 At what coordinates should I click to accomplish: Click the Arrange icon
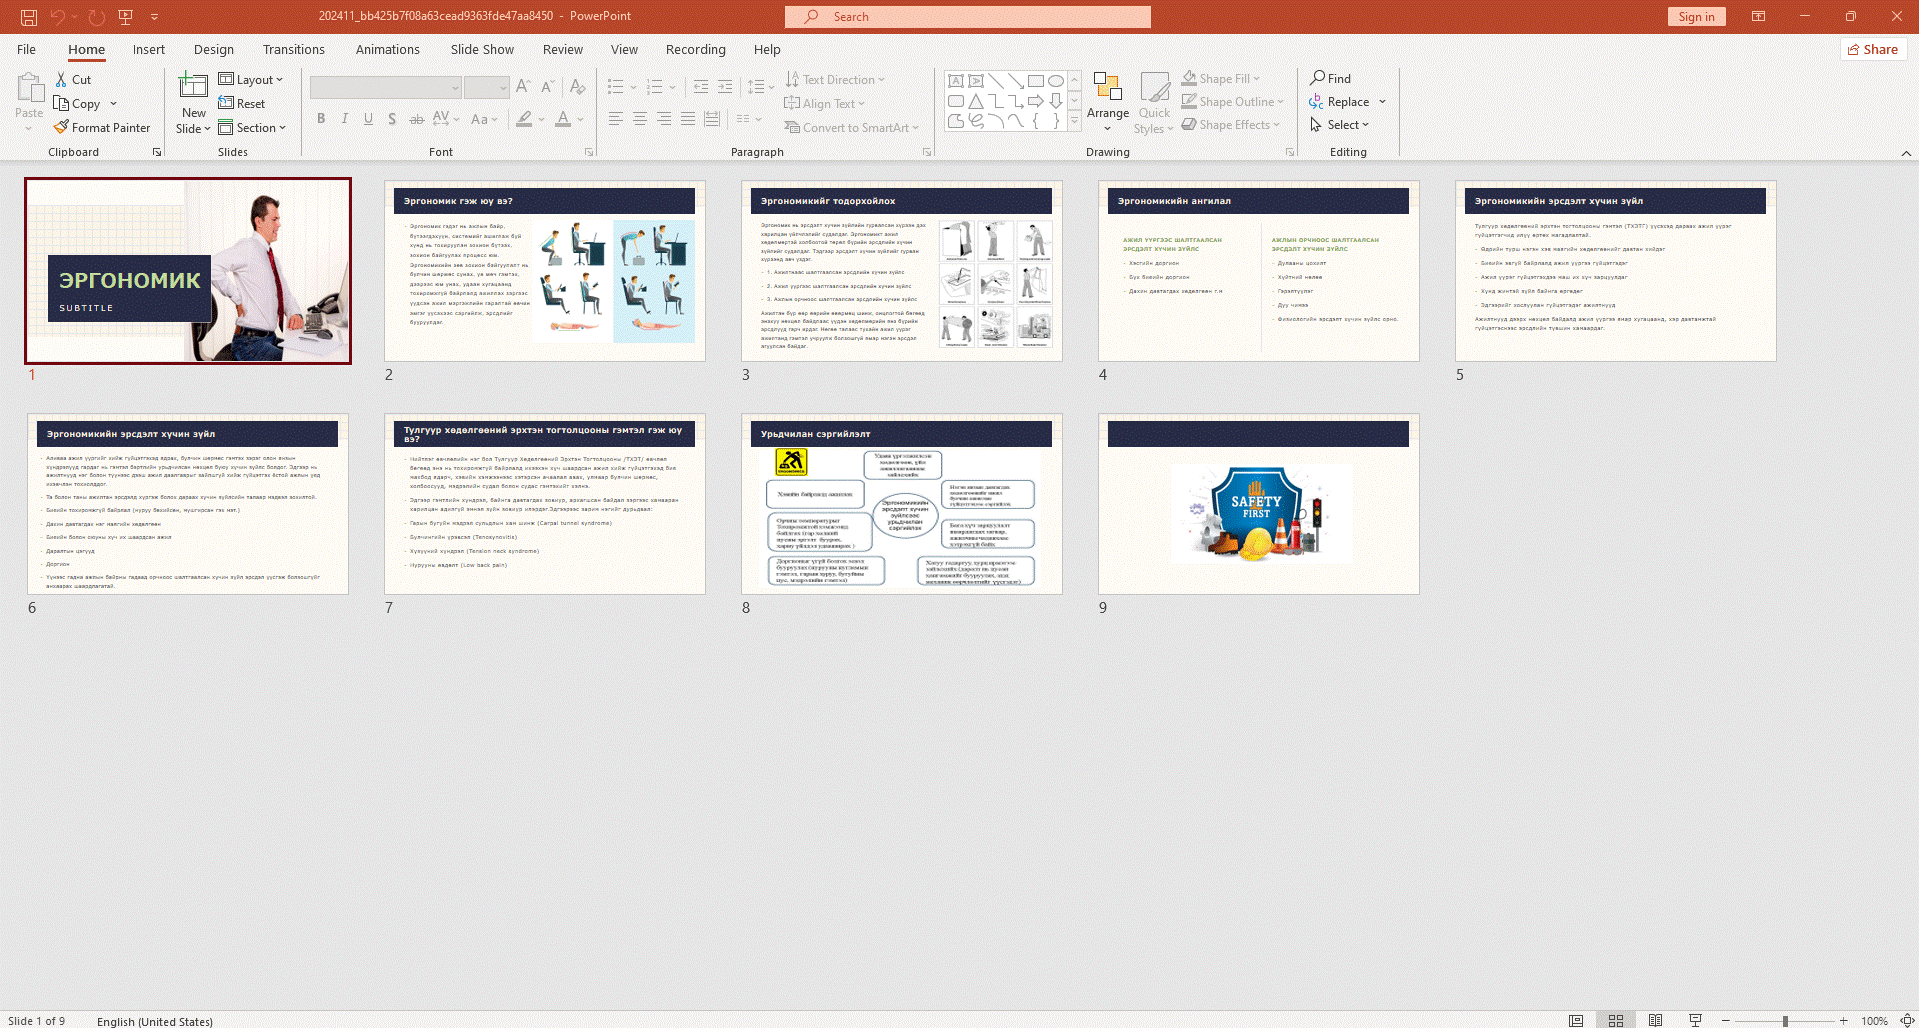pyautogui.click(x=1107, y=92)
